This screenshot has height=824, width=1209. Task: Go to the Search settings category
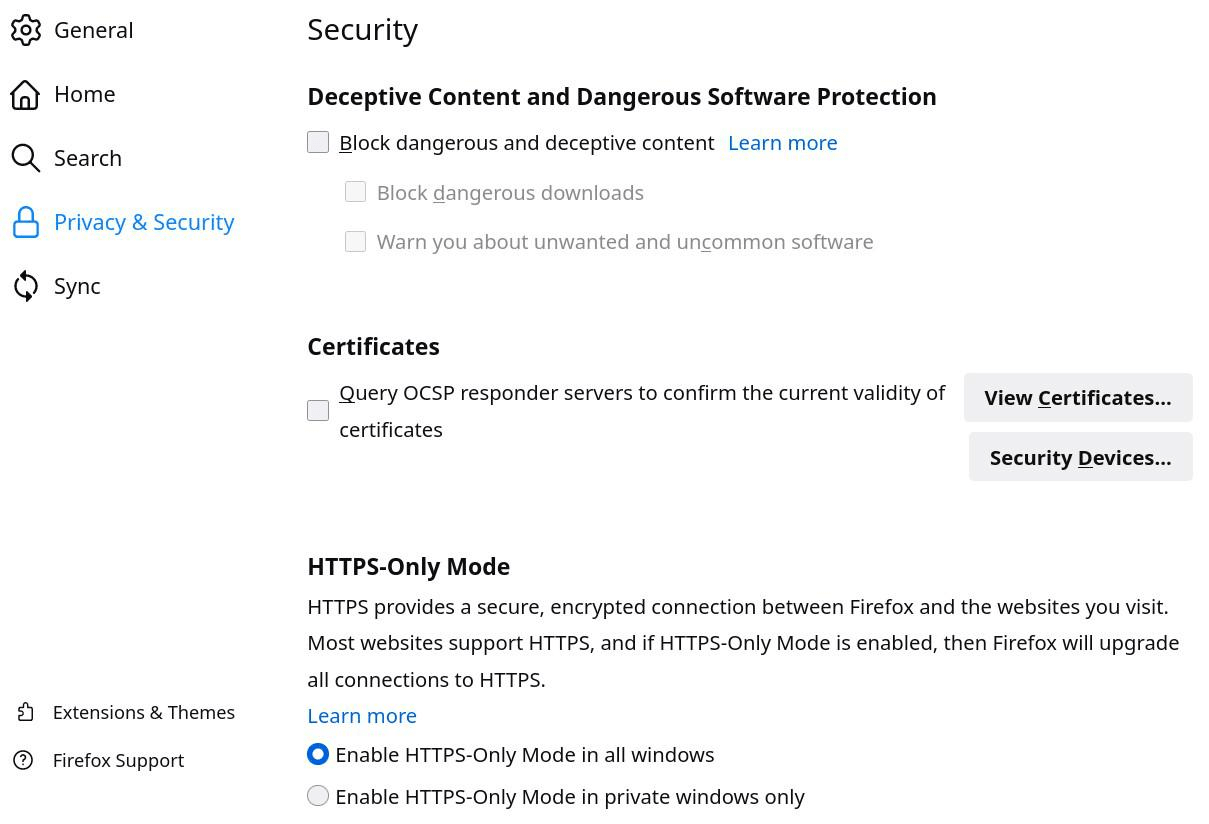(x=88, y=158)
